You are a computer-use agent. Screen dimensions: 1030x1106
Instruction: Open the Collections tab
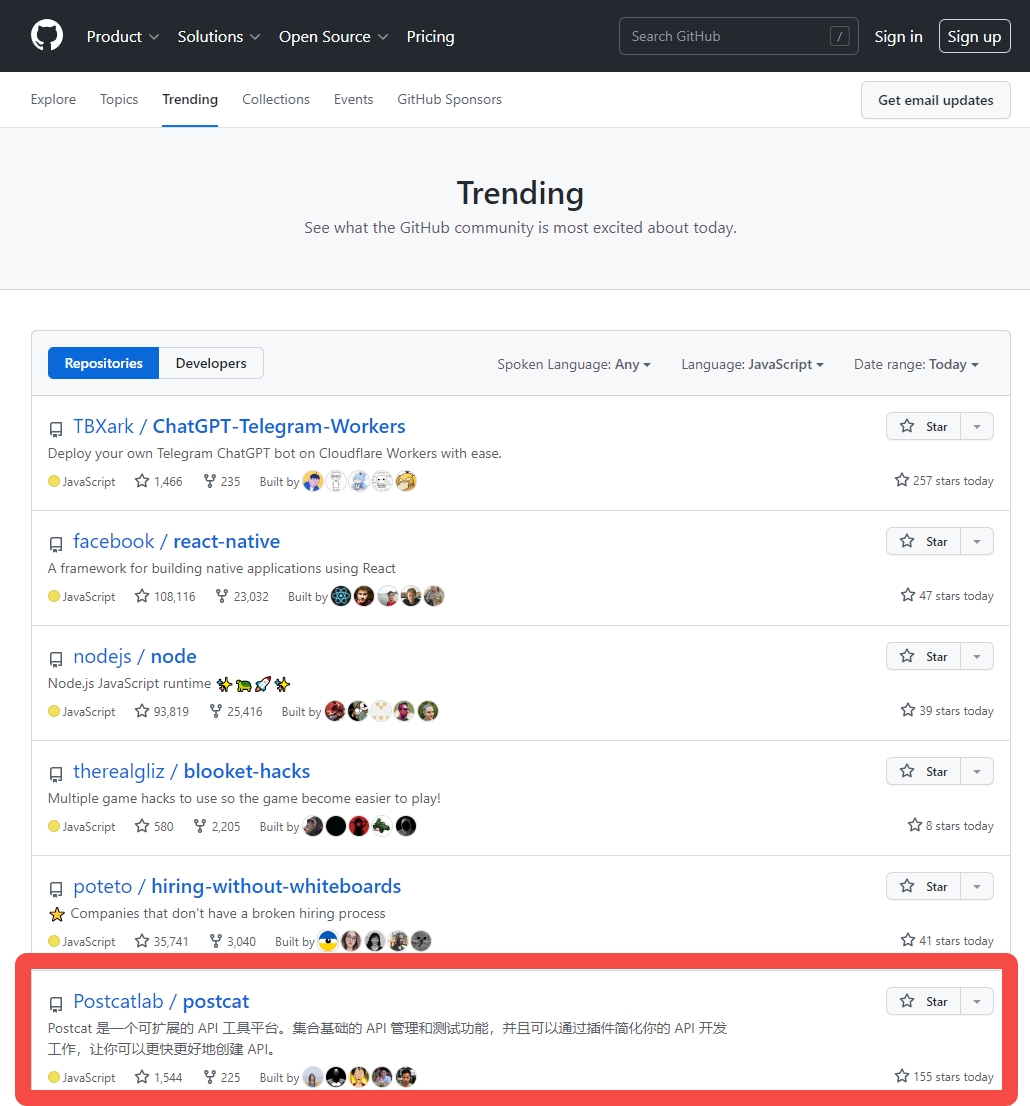point(276,99)
